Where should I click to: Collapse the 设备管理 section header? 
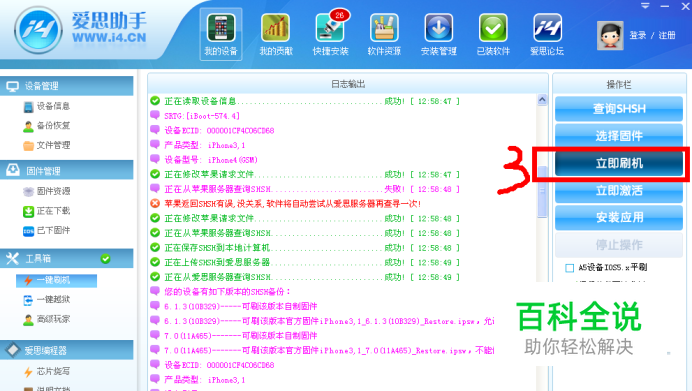point(67,86)
